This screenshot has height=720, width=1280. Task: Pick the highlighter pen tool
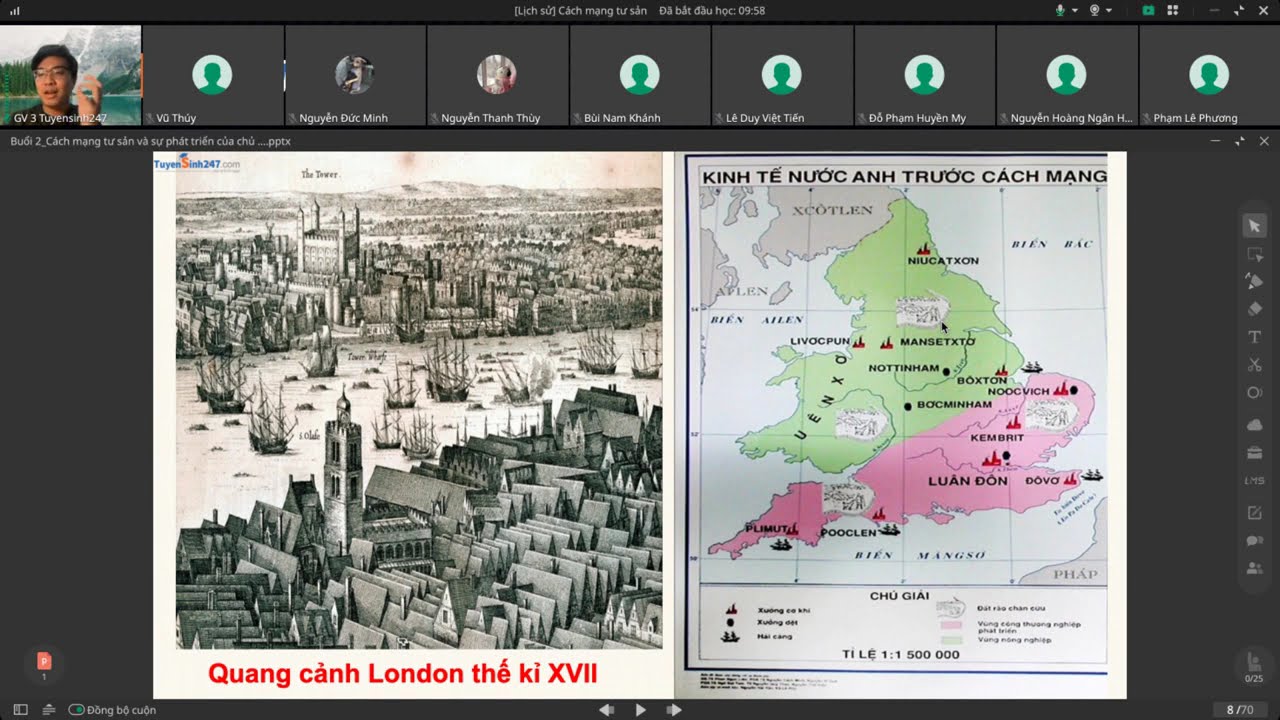1254,281
